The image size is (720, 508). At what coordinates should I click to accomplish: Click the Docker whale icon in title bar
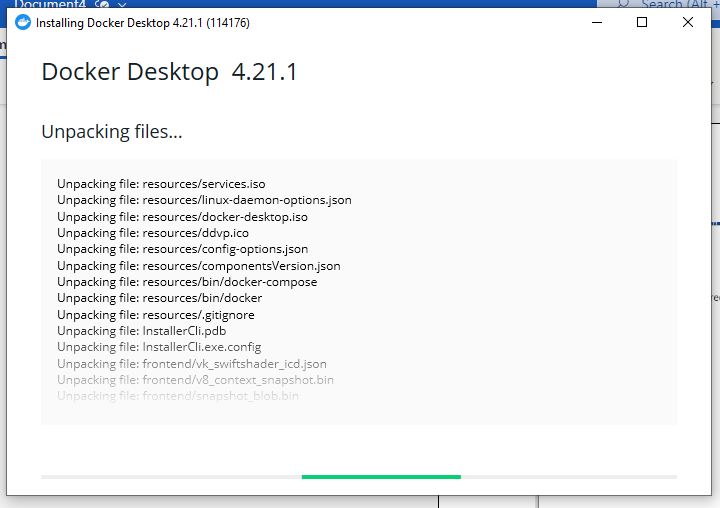pyautogui.click(x=23, y=23)
